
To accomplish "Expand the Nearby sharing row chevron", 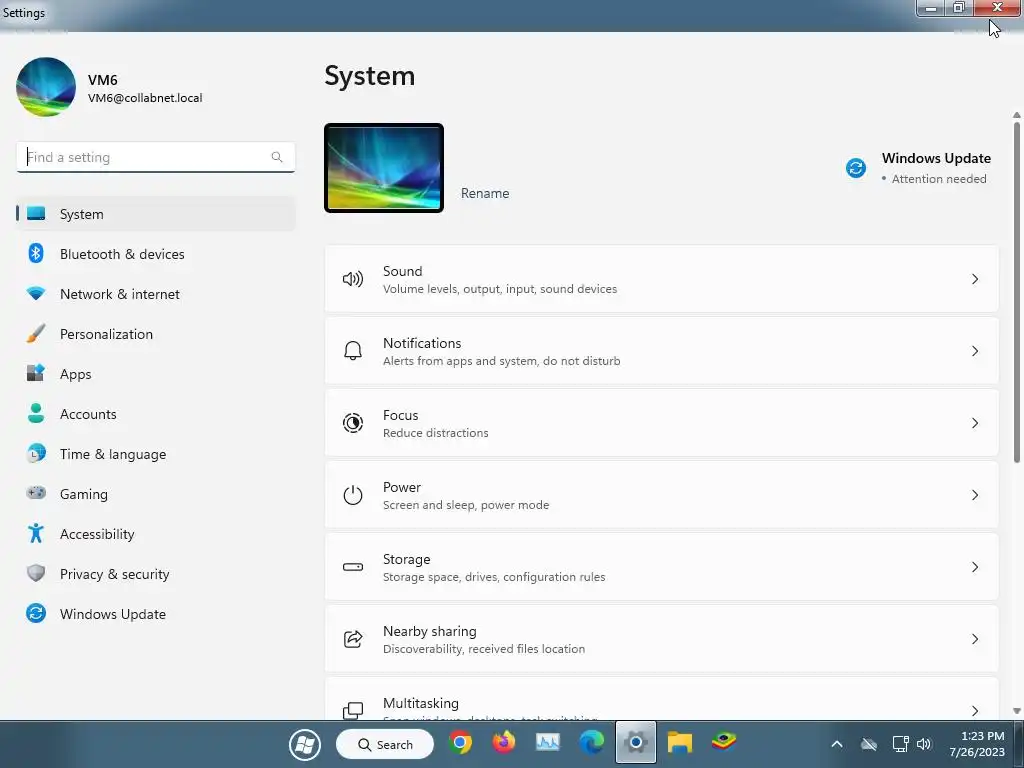I will 974,639.
